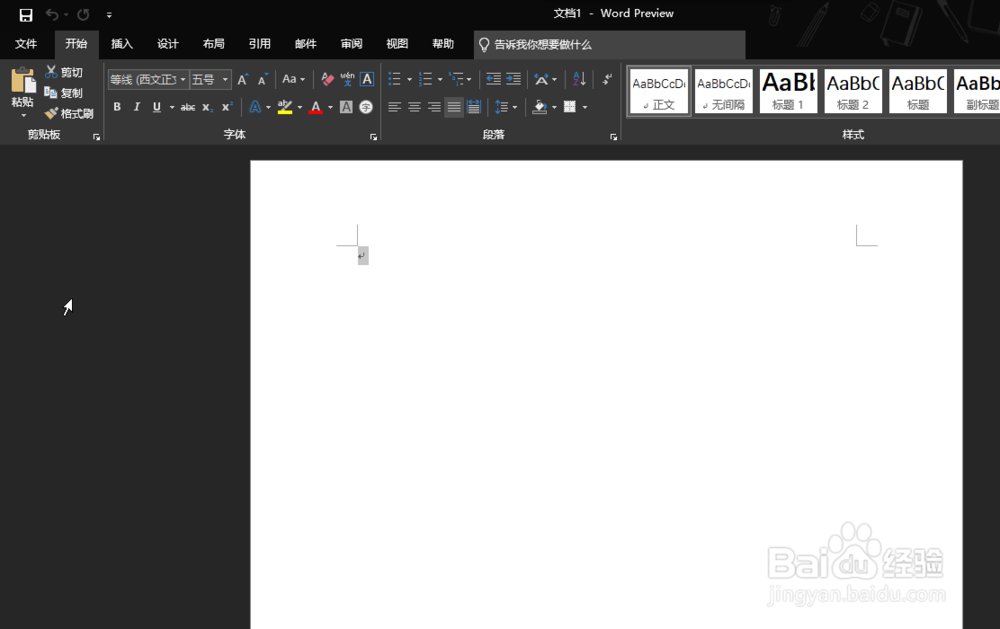Image resolution: width=1000 pixels, height=629 pixels.
Task: Click the Enclose Characters icon
Action: click(366, 107)
